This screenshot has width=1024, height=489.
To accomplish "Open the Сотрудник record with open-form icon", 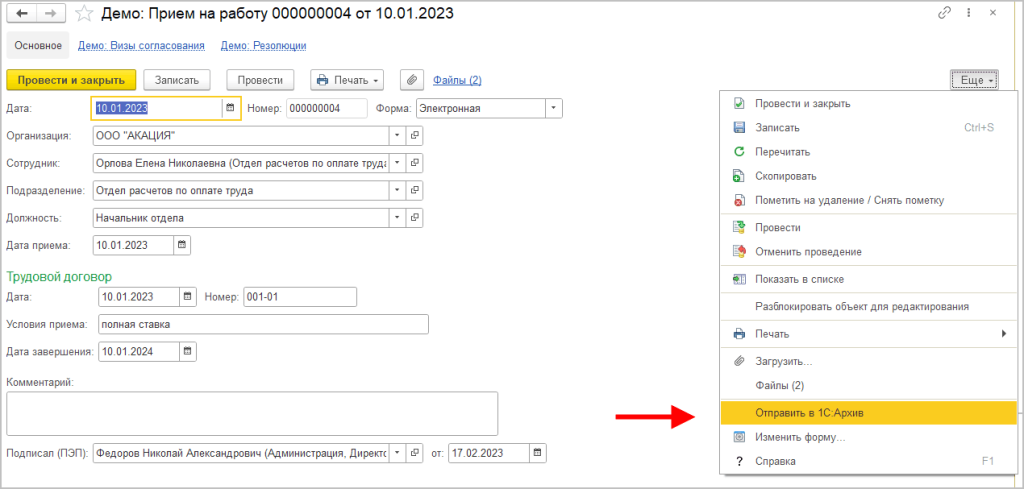I will pyautogui.click(x=416, y=162).
